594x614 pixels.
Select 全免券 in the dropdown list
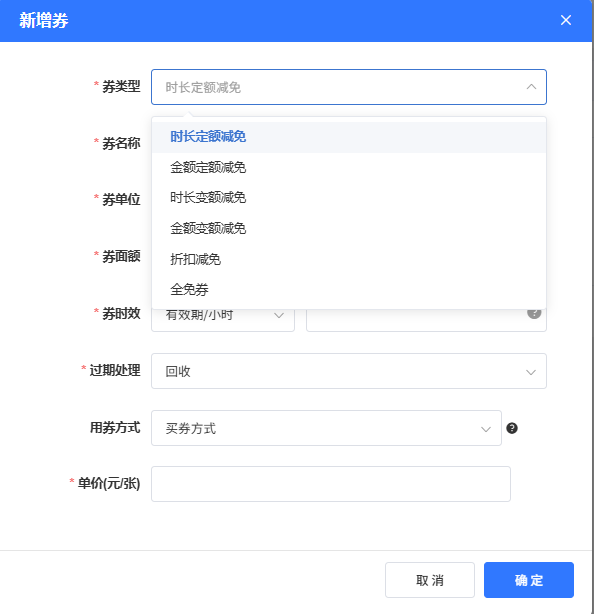pos(348,289)
